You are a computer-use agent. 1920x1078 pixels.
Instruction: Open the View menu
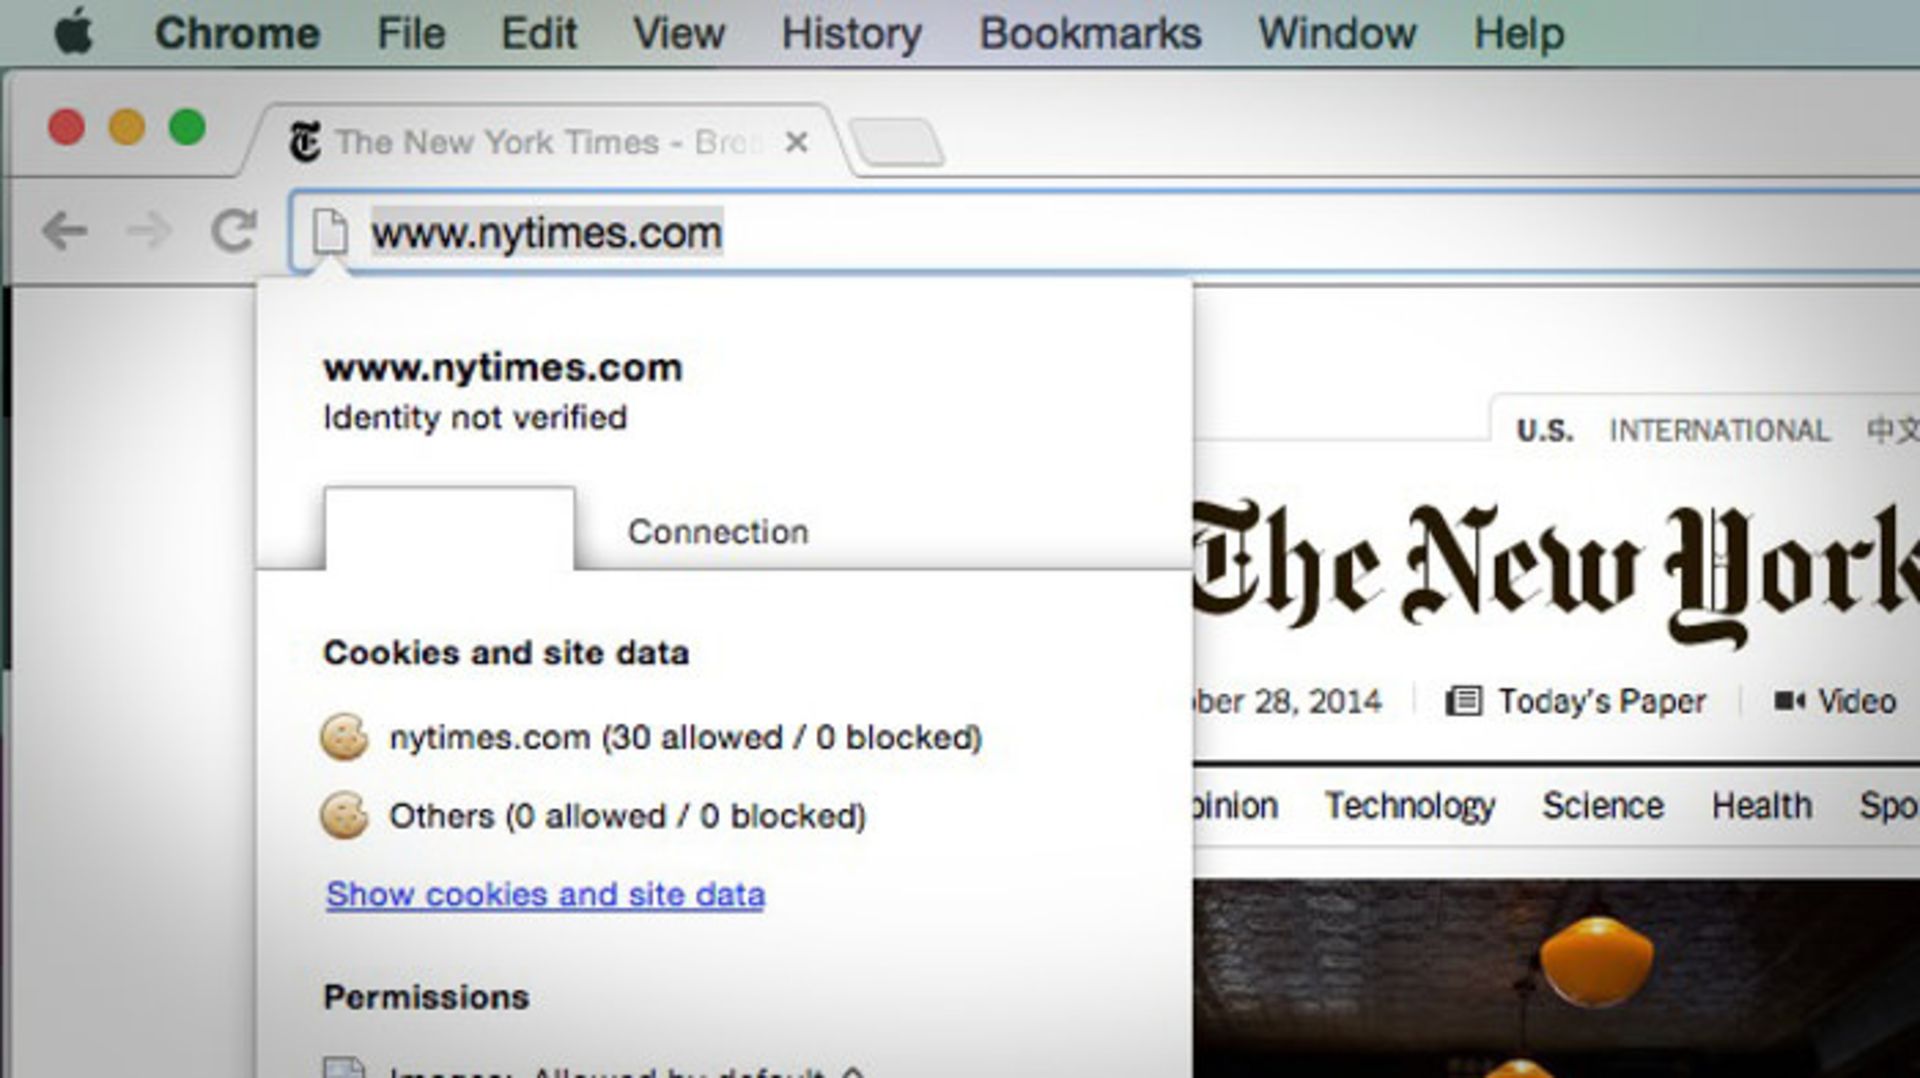coord(678,33)
